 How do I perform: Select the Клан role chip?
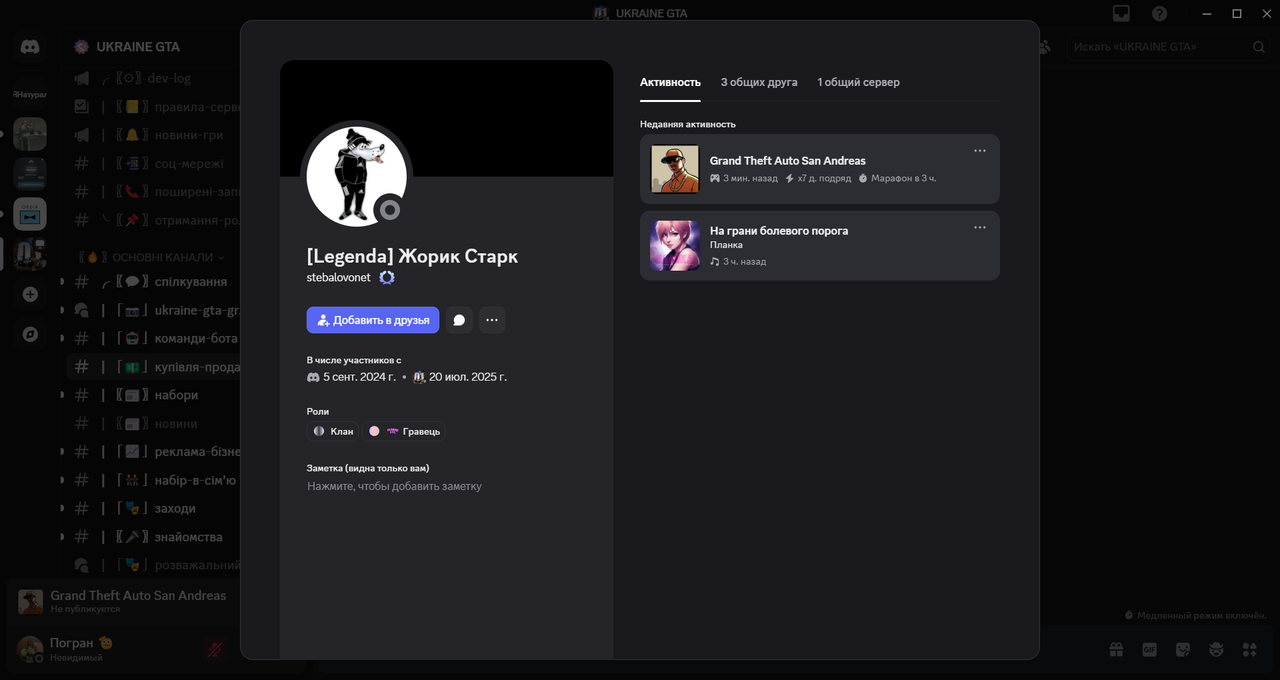click(x=333, y=431)
